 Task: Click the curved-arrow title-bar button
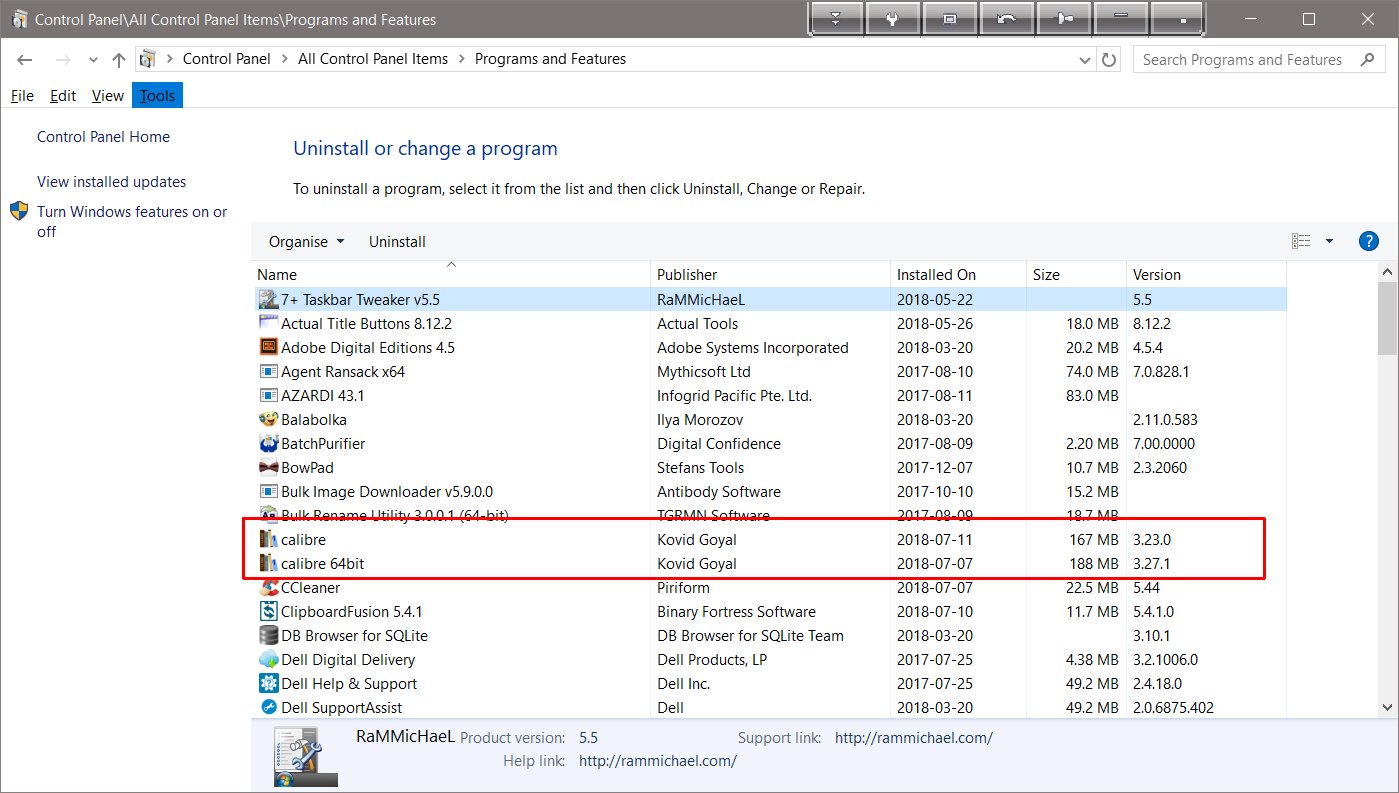(x=1008, y=18)
